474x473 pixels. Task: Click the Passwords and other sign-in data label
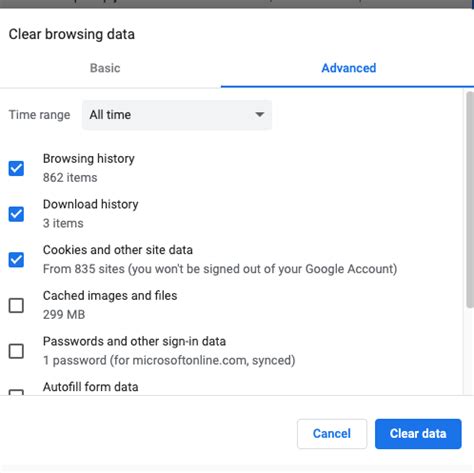134,341
